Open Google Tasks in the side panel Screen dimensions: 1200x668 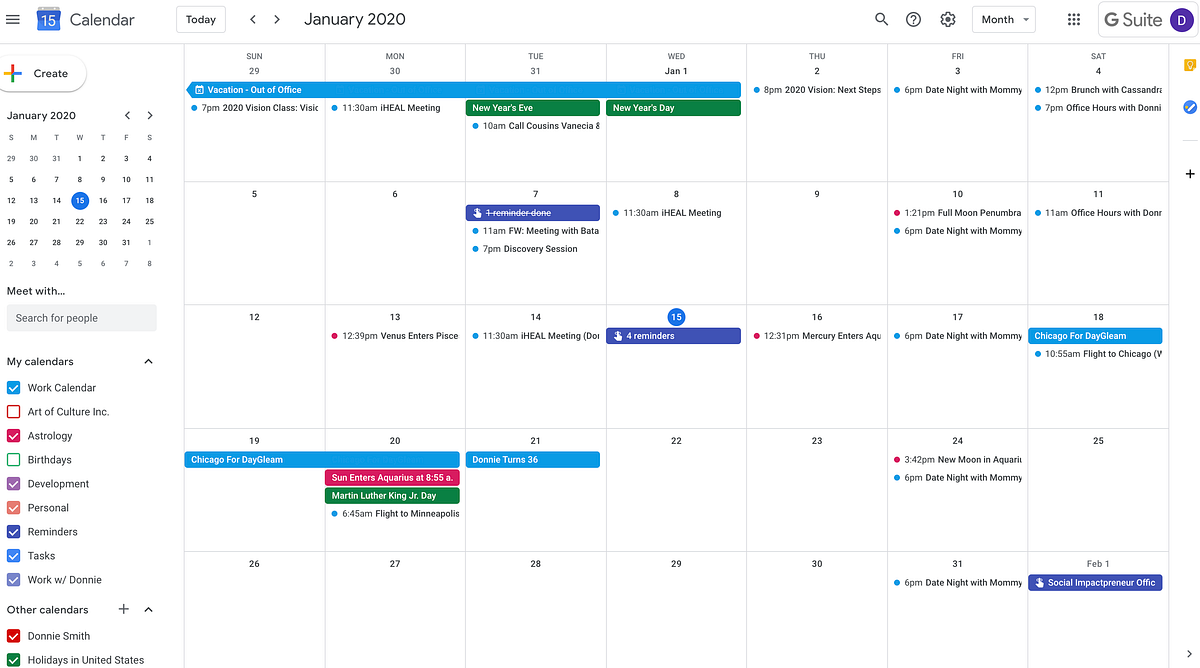coord(1190,106)
